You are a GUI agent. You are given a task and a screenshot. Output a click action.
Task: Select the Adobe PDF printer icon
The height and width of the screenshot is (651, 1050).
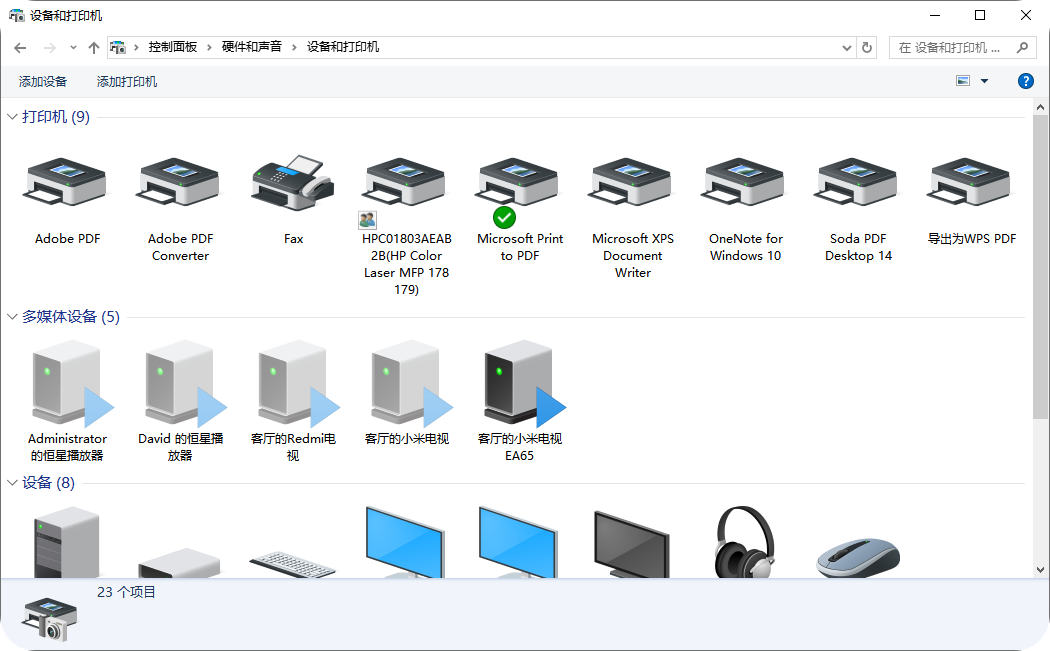click(x=66, y=182)
